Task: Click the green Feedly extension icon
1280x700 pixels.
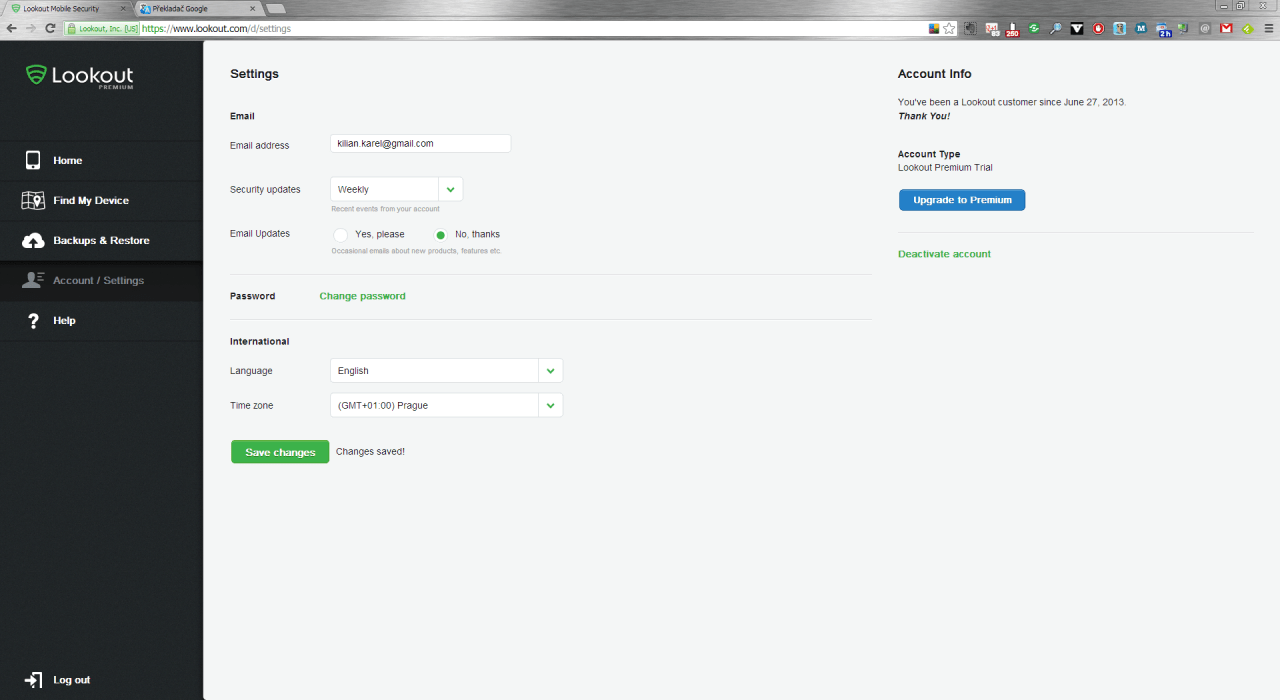Action: [1247, 29]
